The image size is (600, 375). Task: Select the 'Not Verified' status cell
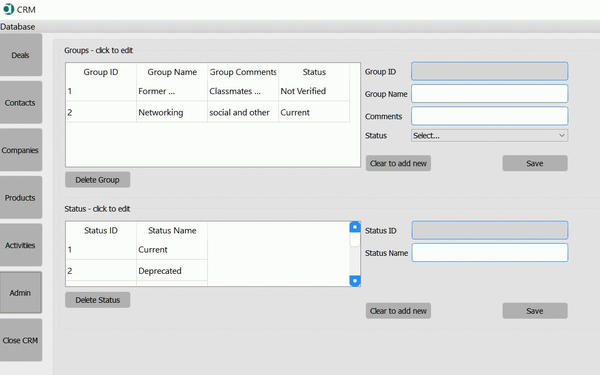pyautogui.click(x=314, y=91)
